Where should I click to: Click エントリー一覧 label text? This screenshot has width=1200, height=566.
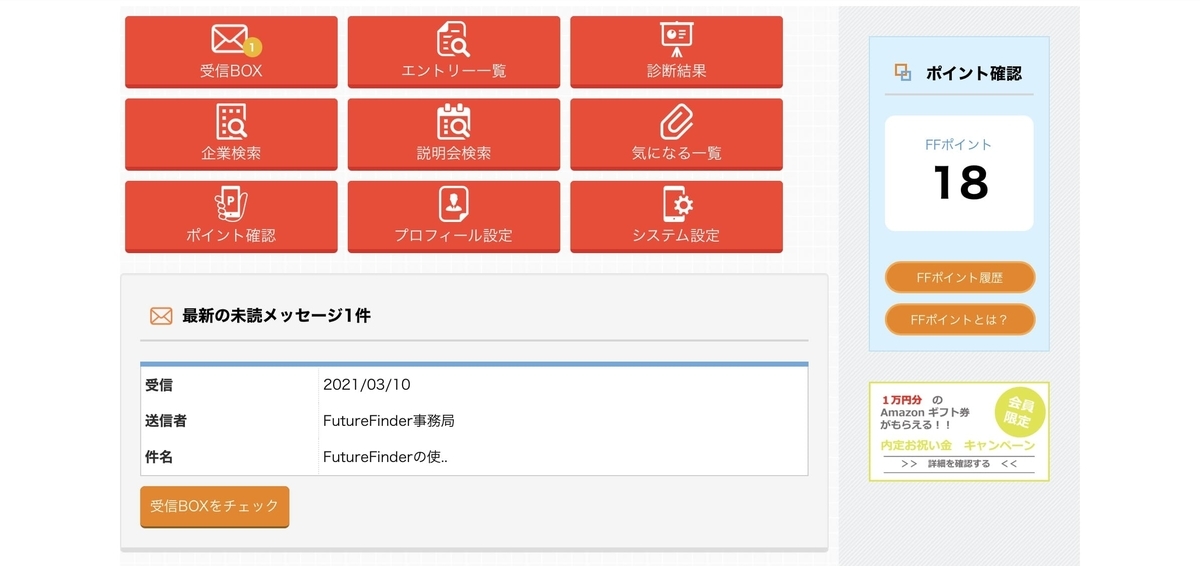pyautogui.click(x=453, y=71)
